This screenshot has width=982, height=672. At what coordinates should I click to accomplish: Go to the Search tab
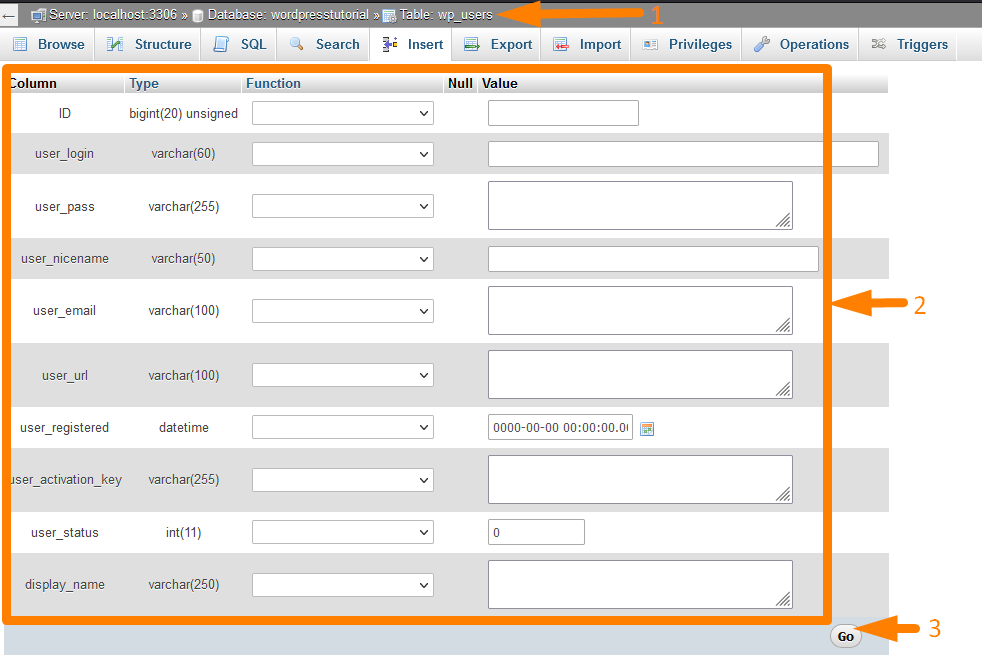tap(324, 44)
